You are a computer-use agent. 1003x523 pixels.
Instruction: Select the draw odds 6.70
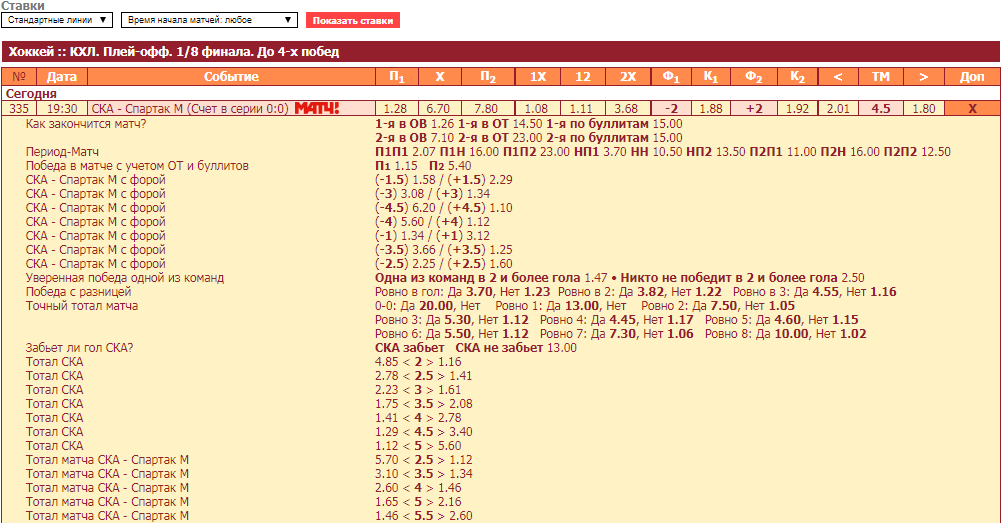pos(439,108)
